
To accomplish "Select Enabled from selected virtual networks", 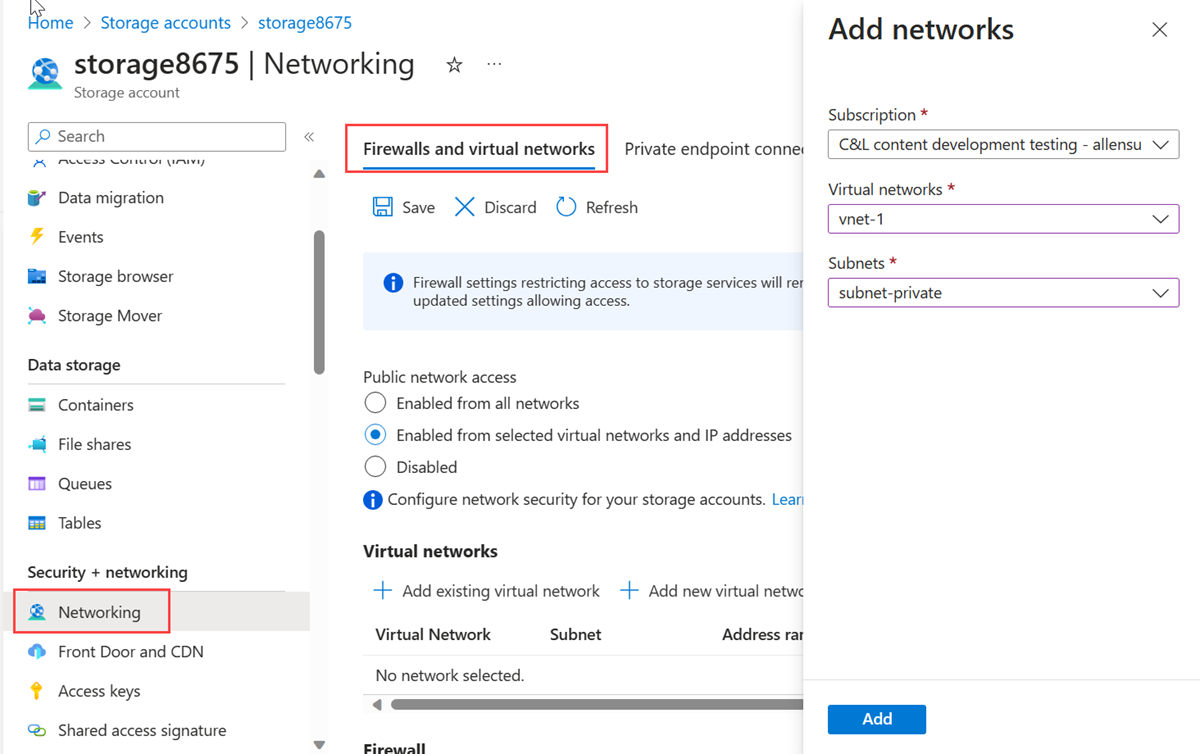I will pos(375,435).
